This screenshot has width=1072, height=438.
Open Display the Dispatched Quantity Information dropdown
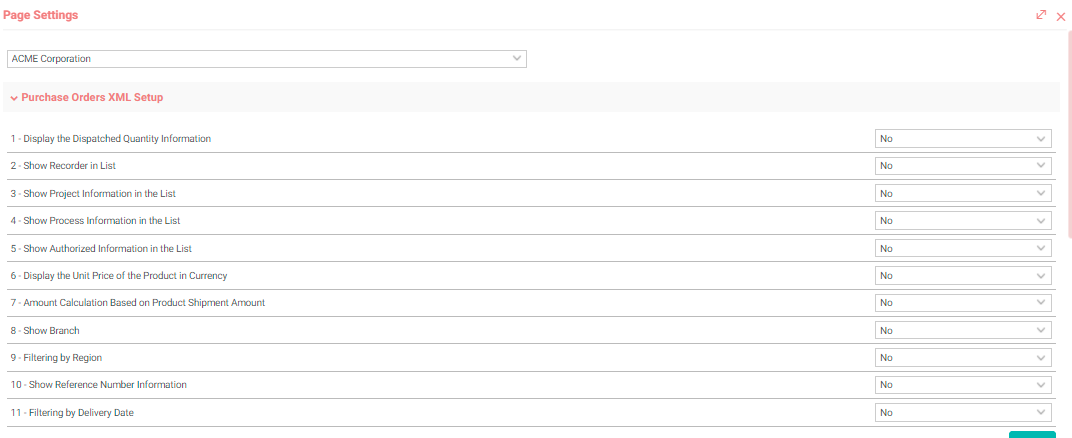(963, 139)
